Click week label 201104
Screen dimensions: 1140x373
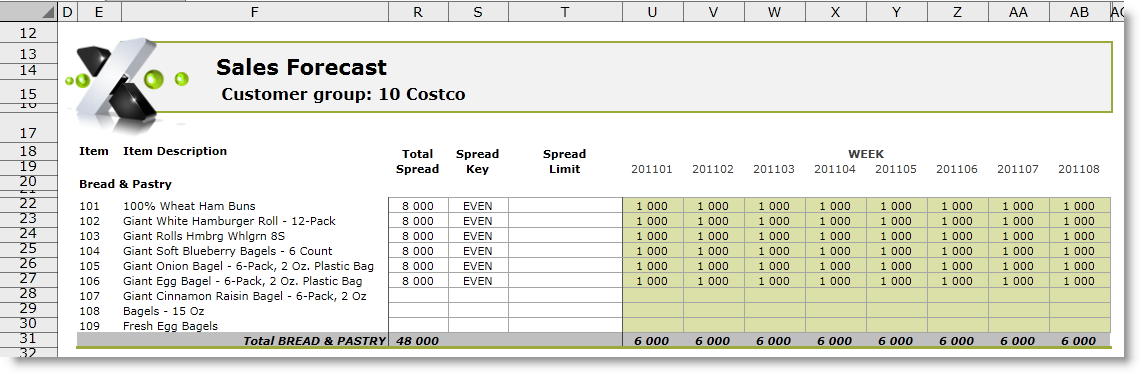pos(835,169)
